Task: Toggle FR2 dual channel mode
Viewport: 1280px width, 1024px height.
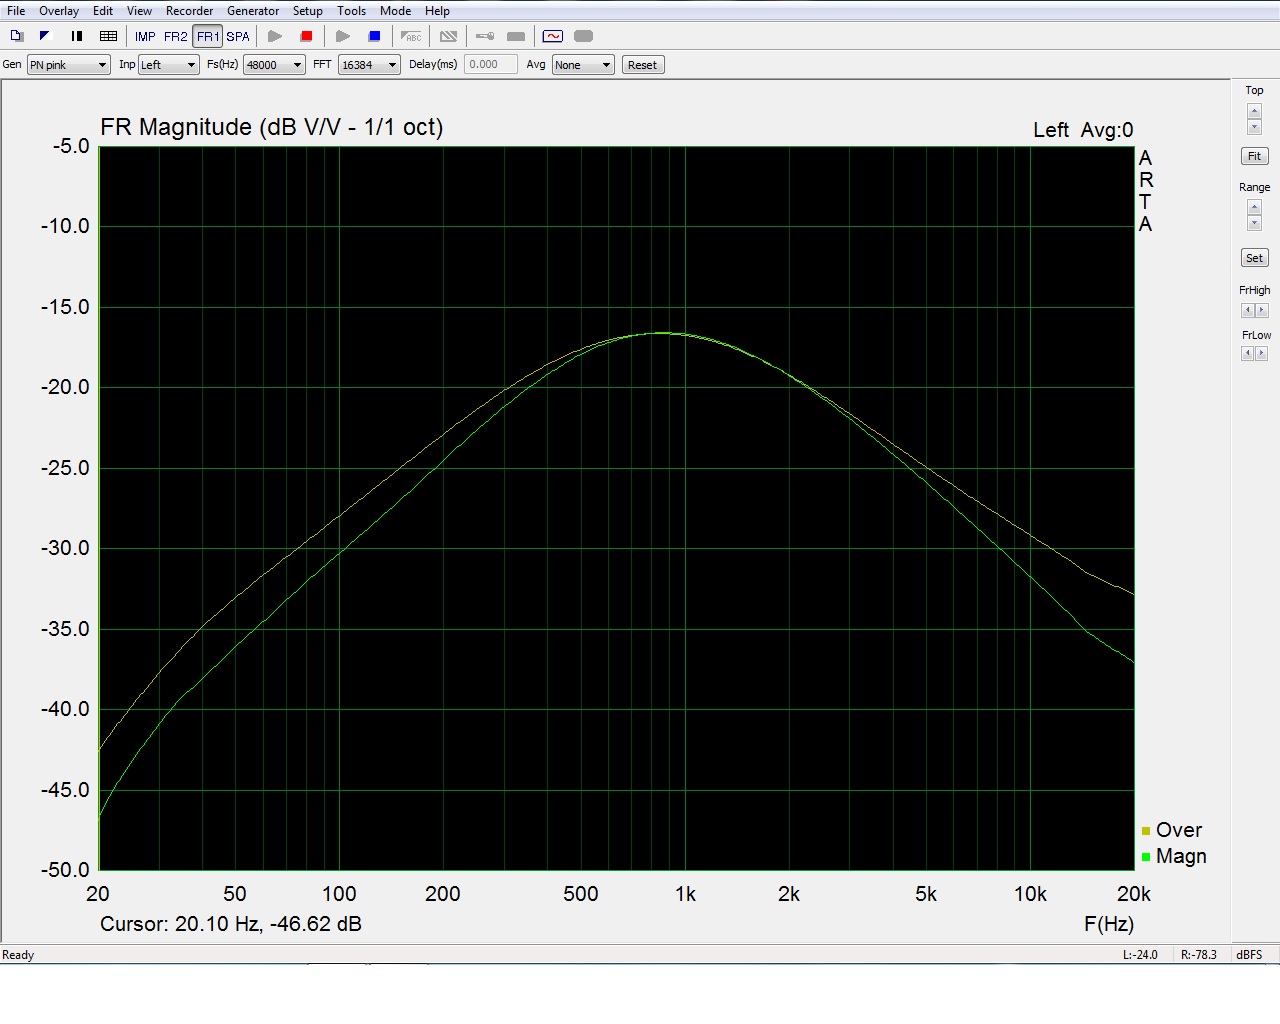Action: [x=176, y=37]
